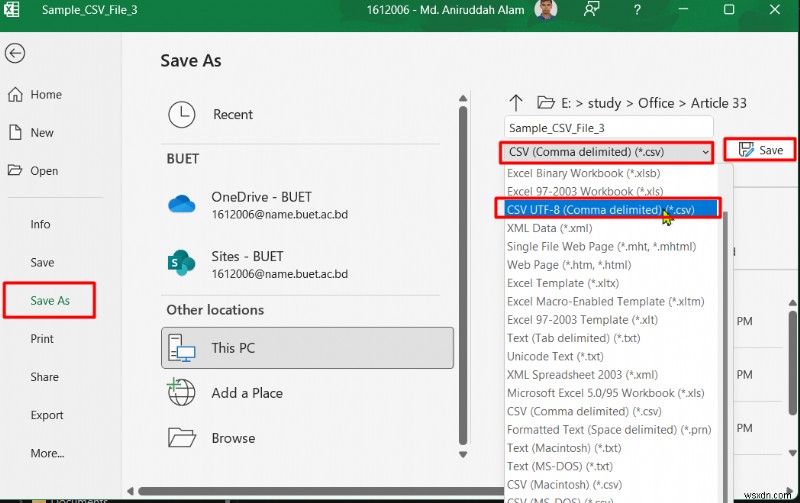The height and width of the screenshot is (503, 800).
Task: Click More... in the sidebar
Action: click(x=47, y=453)
